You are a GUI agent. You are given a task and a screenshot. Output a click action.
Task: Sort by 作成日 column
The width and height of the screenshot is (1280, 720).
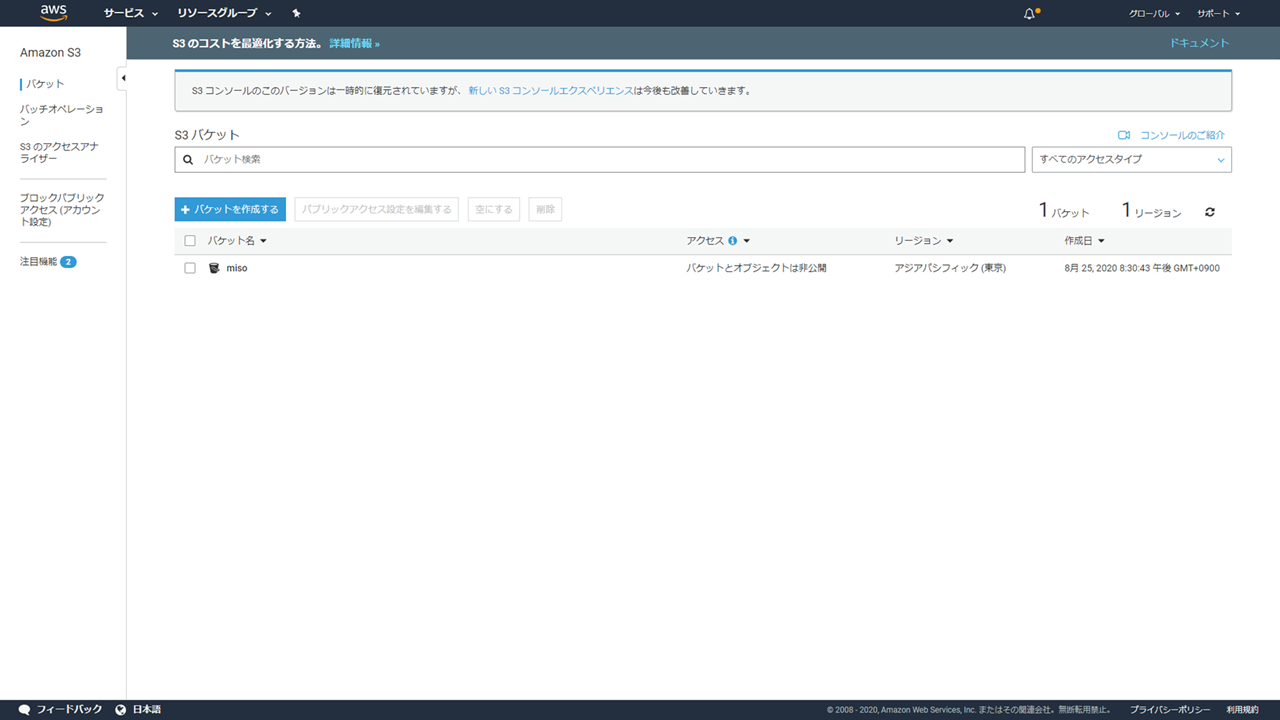pyautogui.click(x=1085, y=241)
